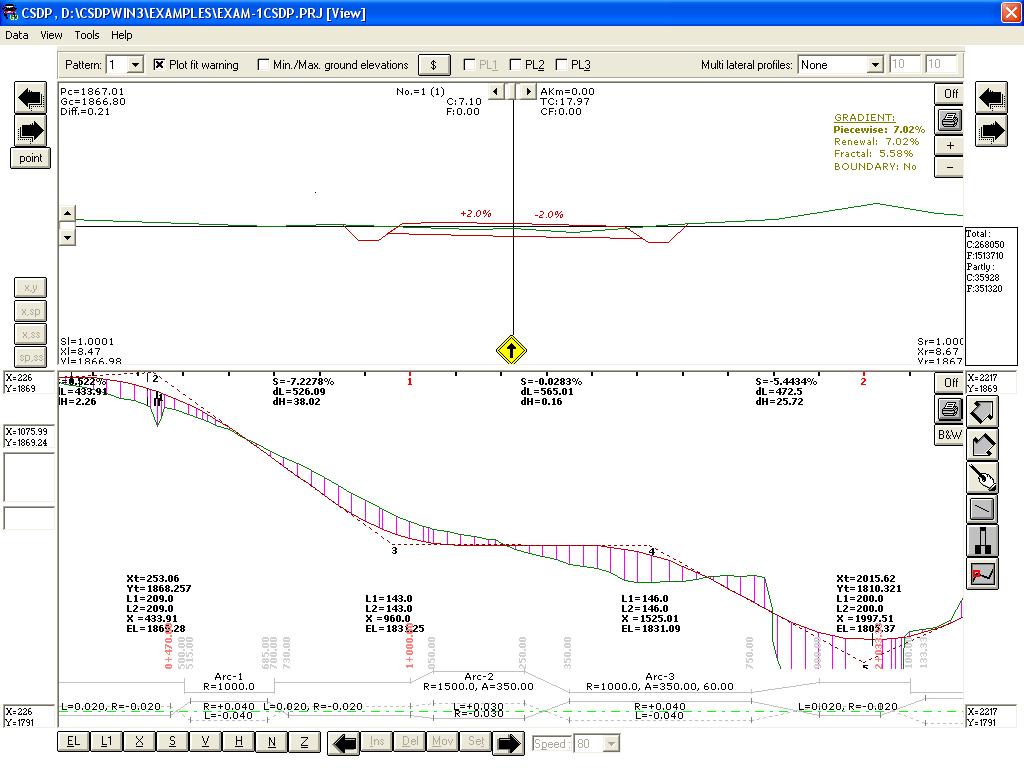Click the second multi lateral field showing 10

click(x=941, y=64)
